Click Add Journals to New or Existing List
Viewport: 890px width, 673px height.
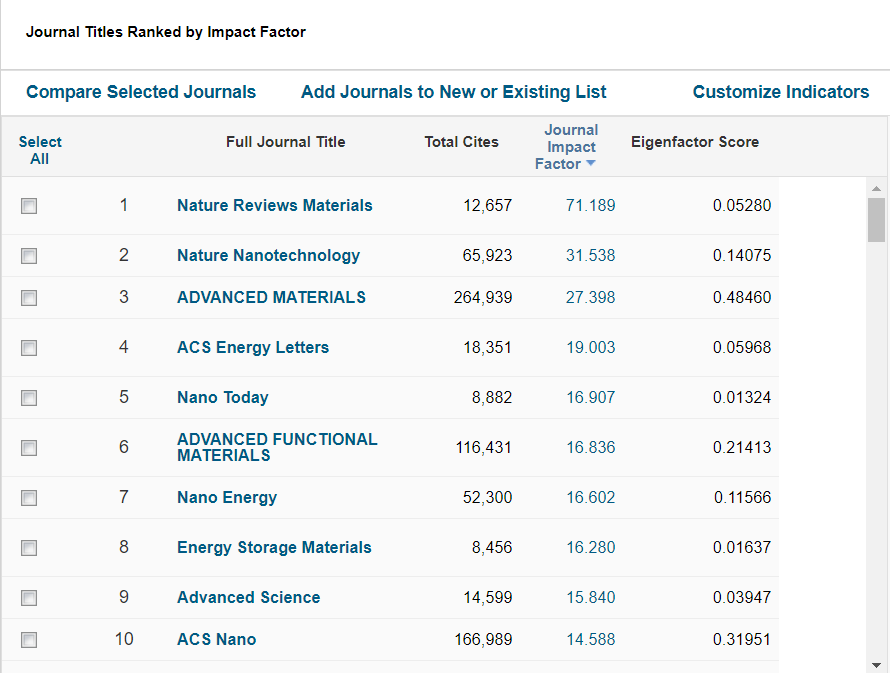click(454, 92)
